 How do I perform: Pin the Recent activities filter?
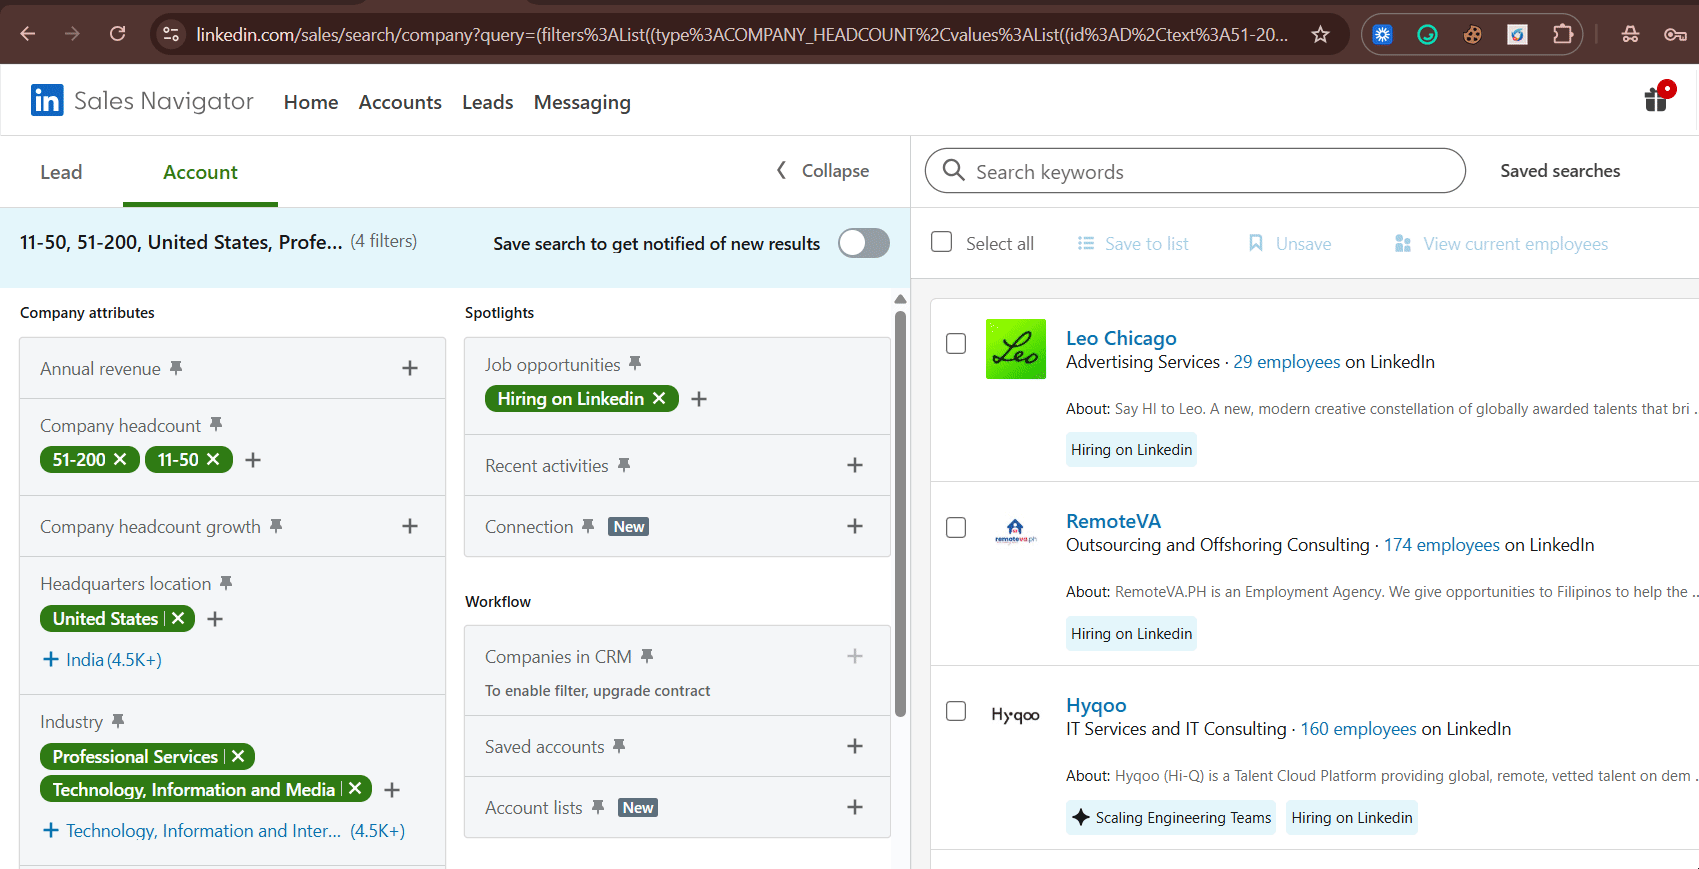coord(624,465)
